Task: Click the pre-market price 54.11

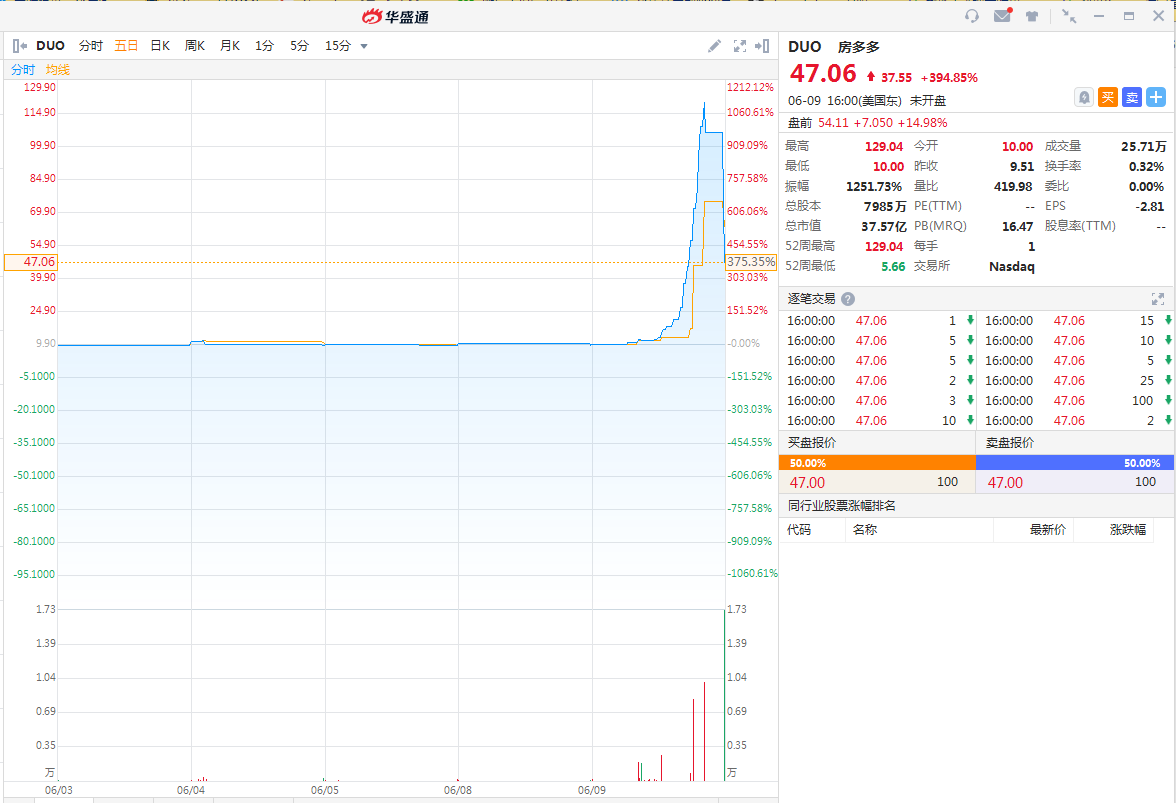Action: pos(833,123)
